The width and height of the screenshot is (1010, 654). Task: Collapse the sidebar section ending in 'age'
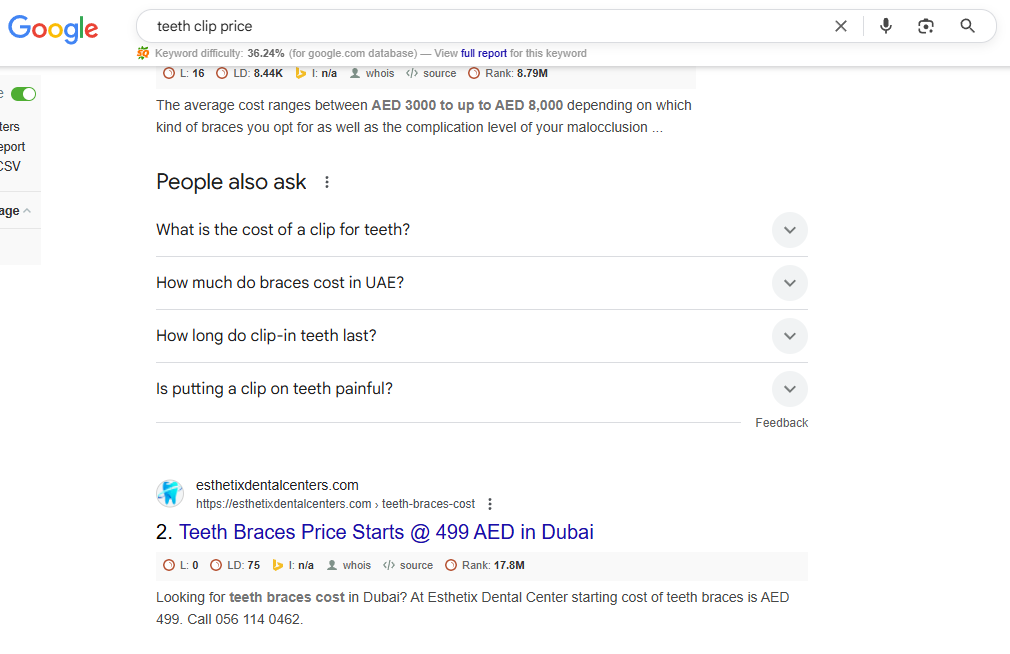[x=26, y=211]
